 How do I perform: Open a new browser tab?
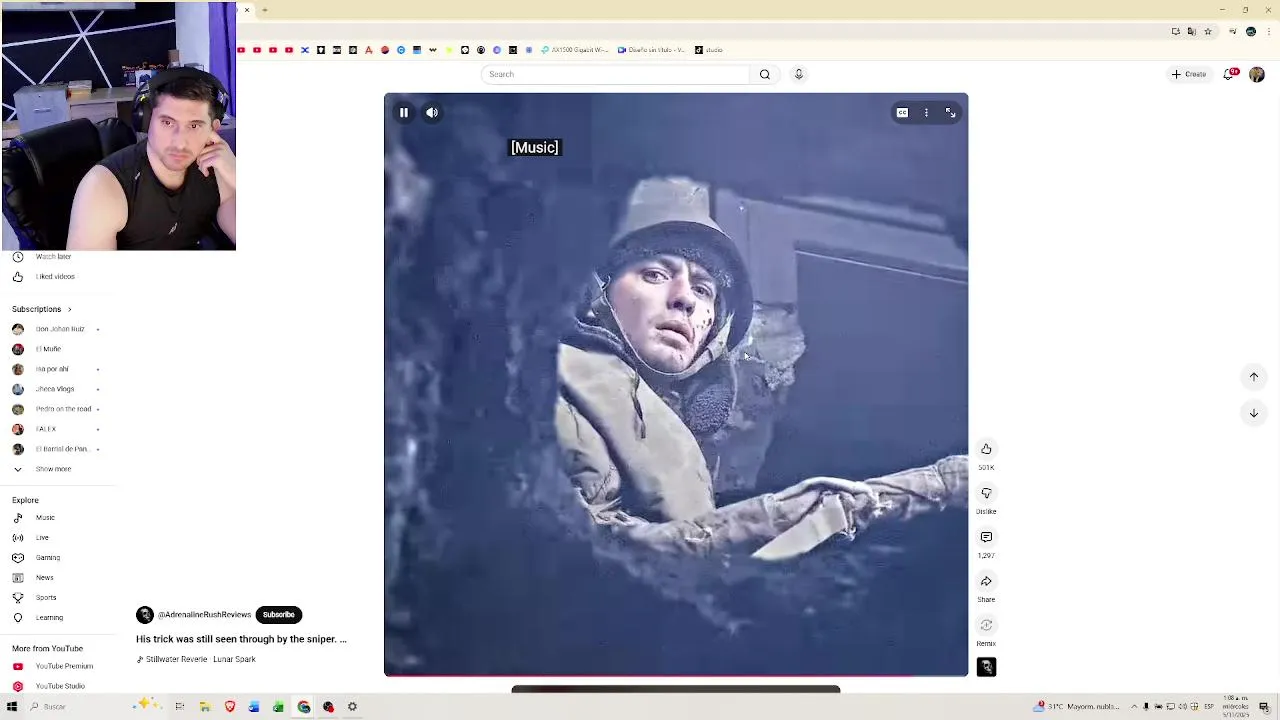(265, 10)
